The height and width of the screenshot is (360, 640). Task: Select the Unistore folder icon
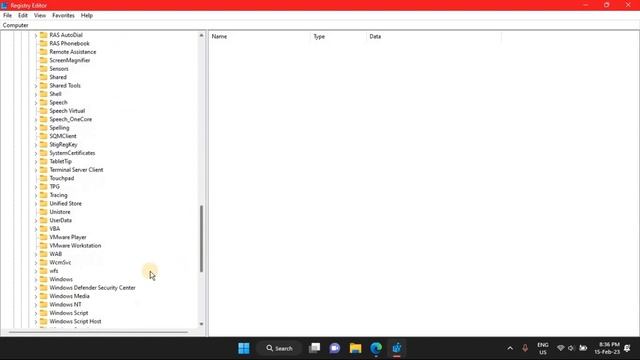click(44, 212)
